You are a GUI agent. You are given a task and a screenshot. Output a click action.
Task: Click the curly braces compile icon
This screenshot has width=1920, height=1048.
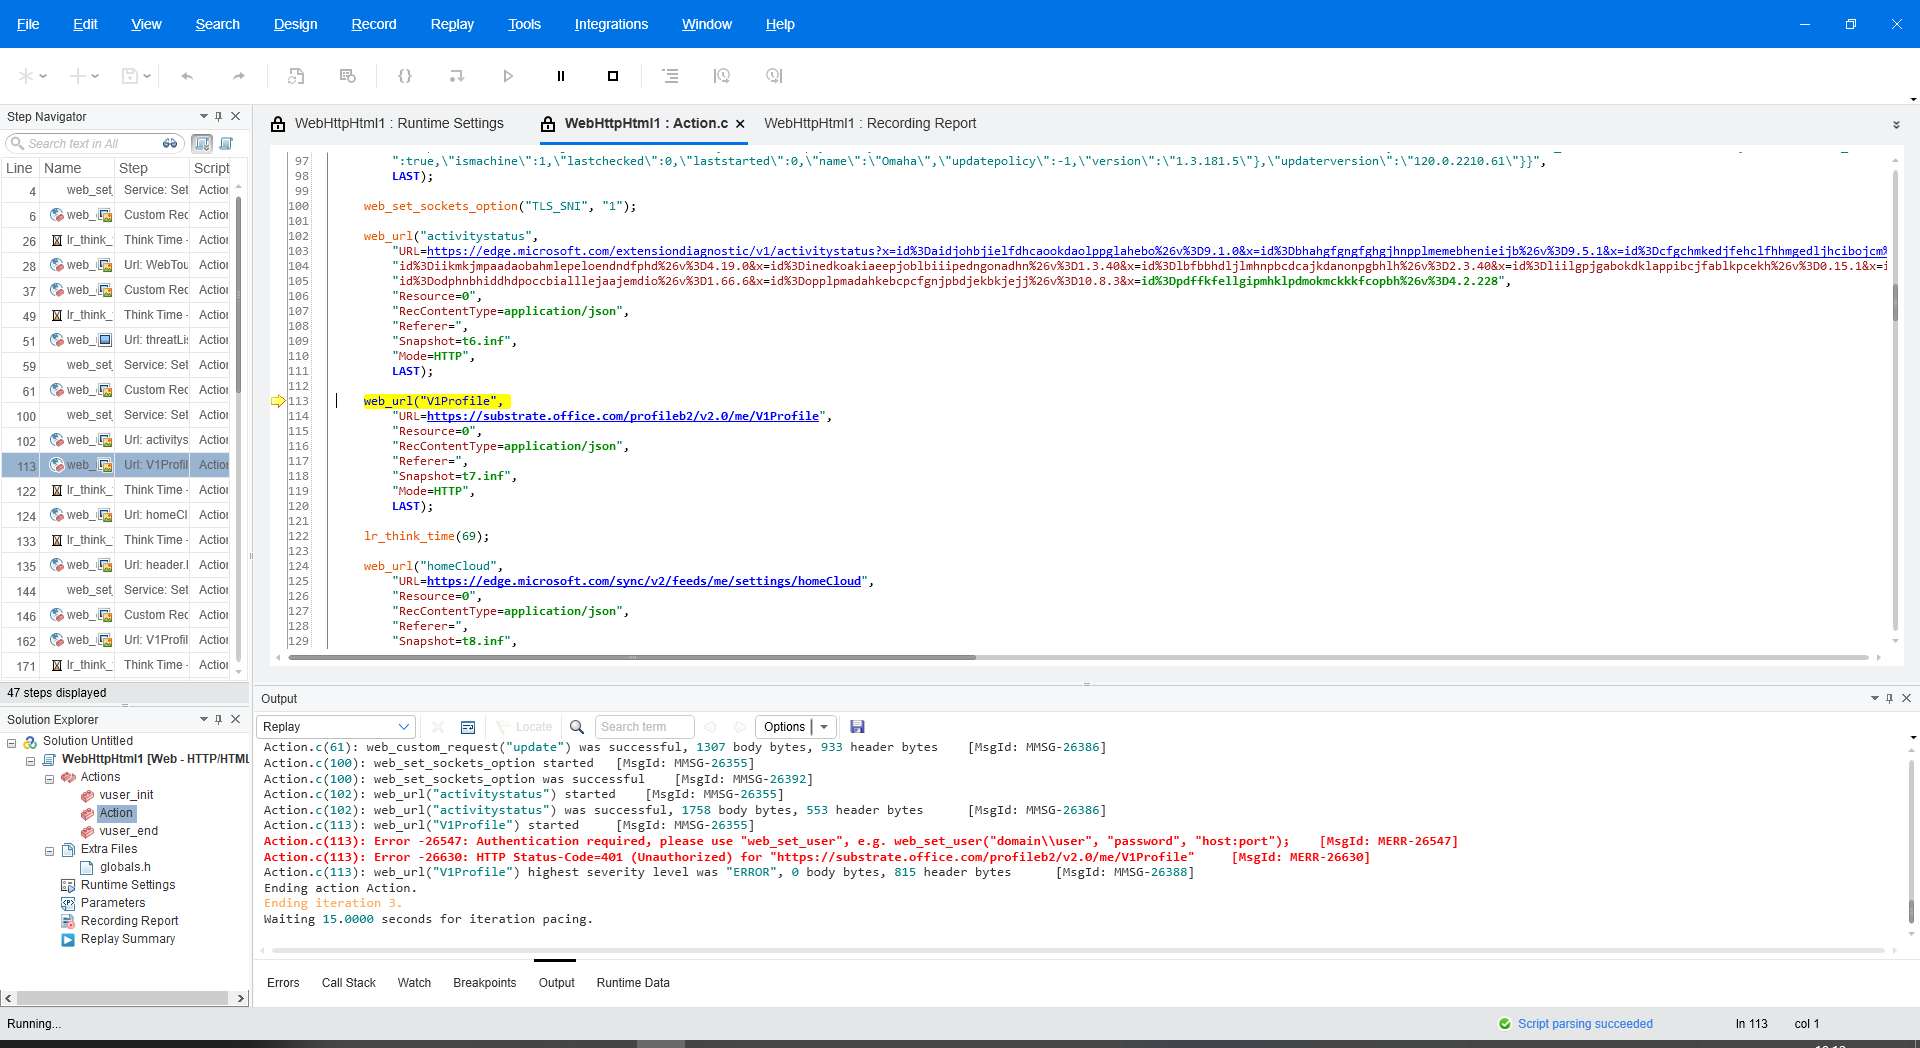(405, 76)
